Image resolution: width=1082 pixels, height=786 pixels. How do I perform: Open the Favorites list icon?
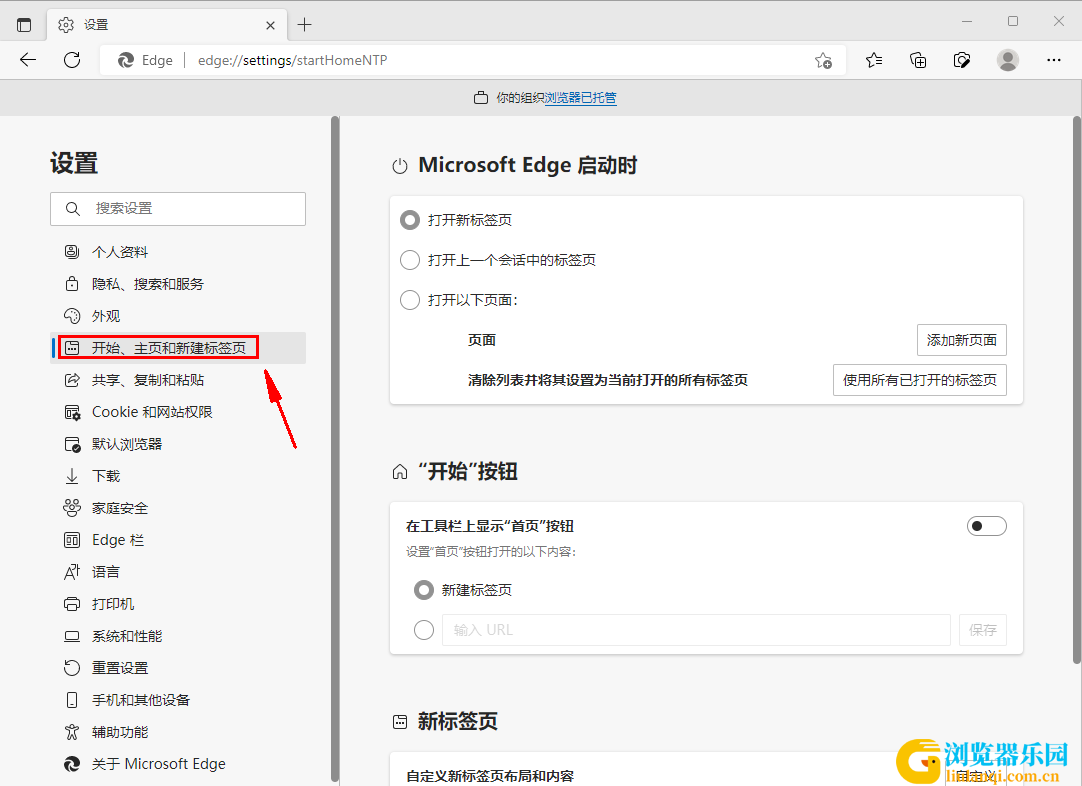[874, 61]
